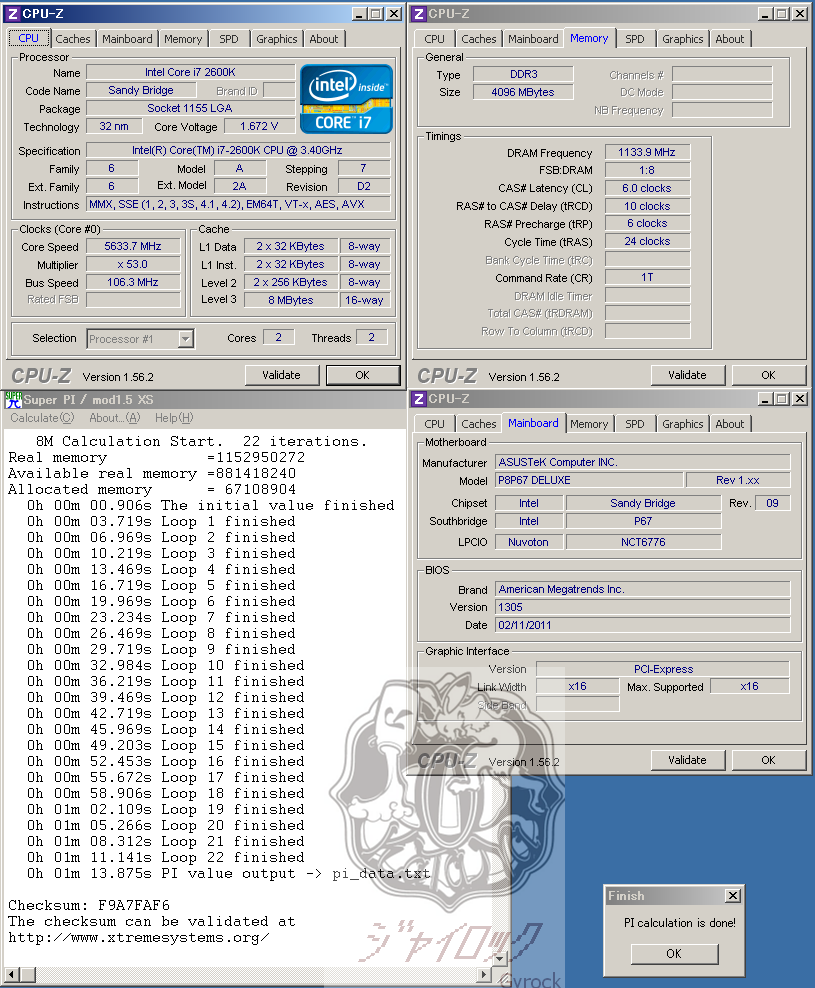Click OK in the Memory window
The height and width of the screenshot is (988, 815).
pyautogui.click(x=768, y=375)
